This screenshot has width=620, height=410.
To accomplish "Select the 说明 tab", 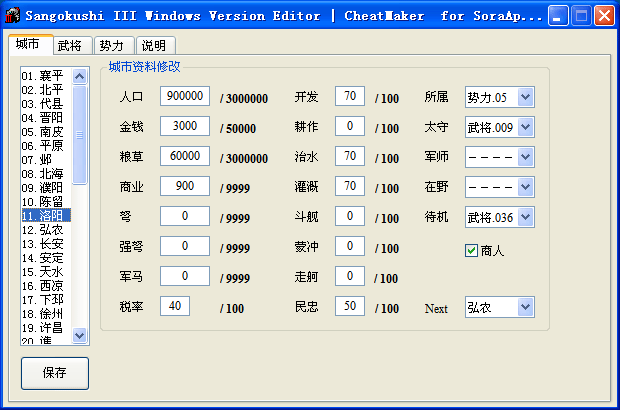I will 153,46.
